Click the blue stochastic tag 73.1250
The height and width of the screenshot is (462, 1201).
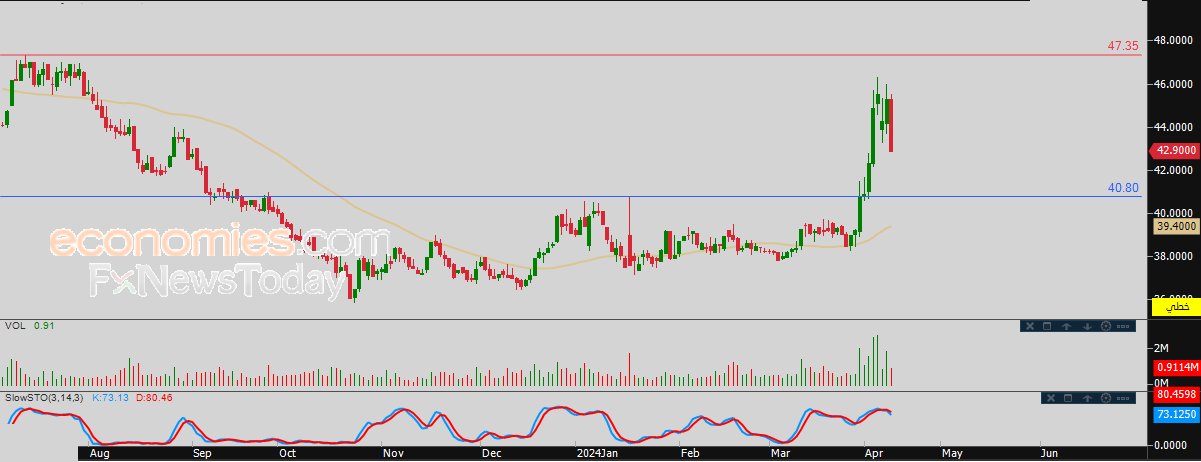(x=1176, y=414)
